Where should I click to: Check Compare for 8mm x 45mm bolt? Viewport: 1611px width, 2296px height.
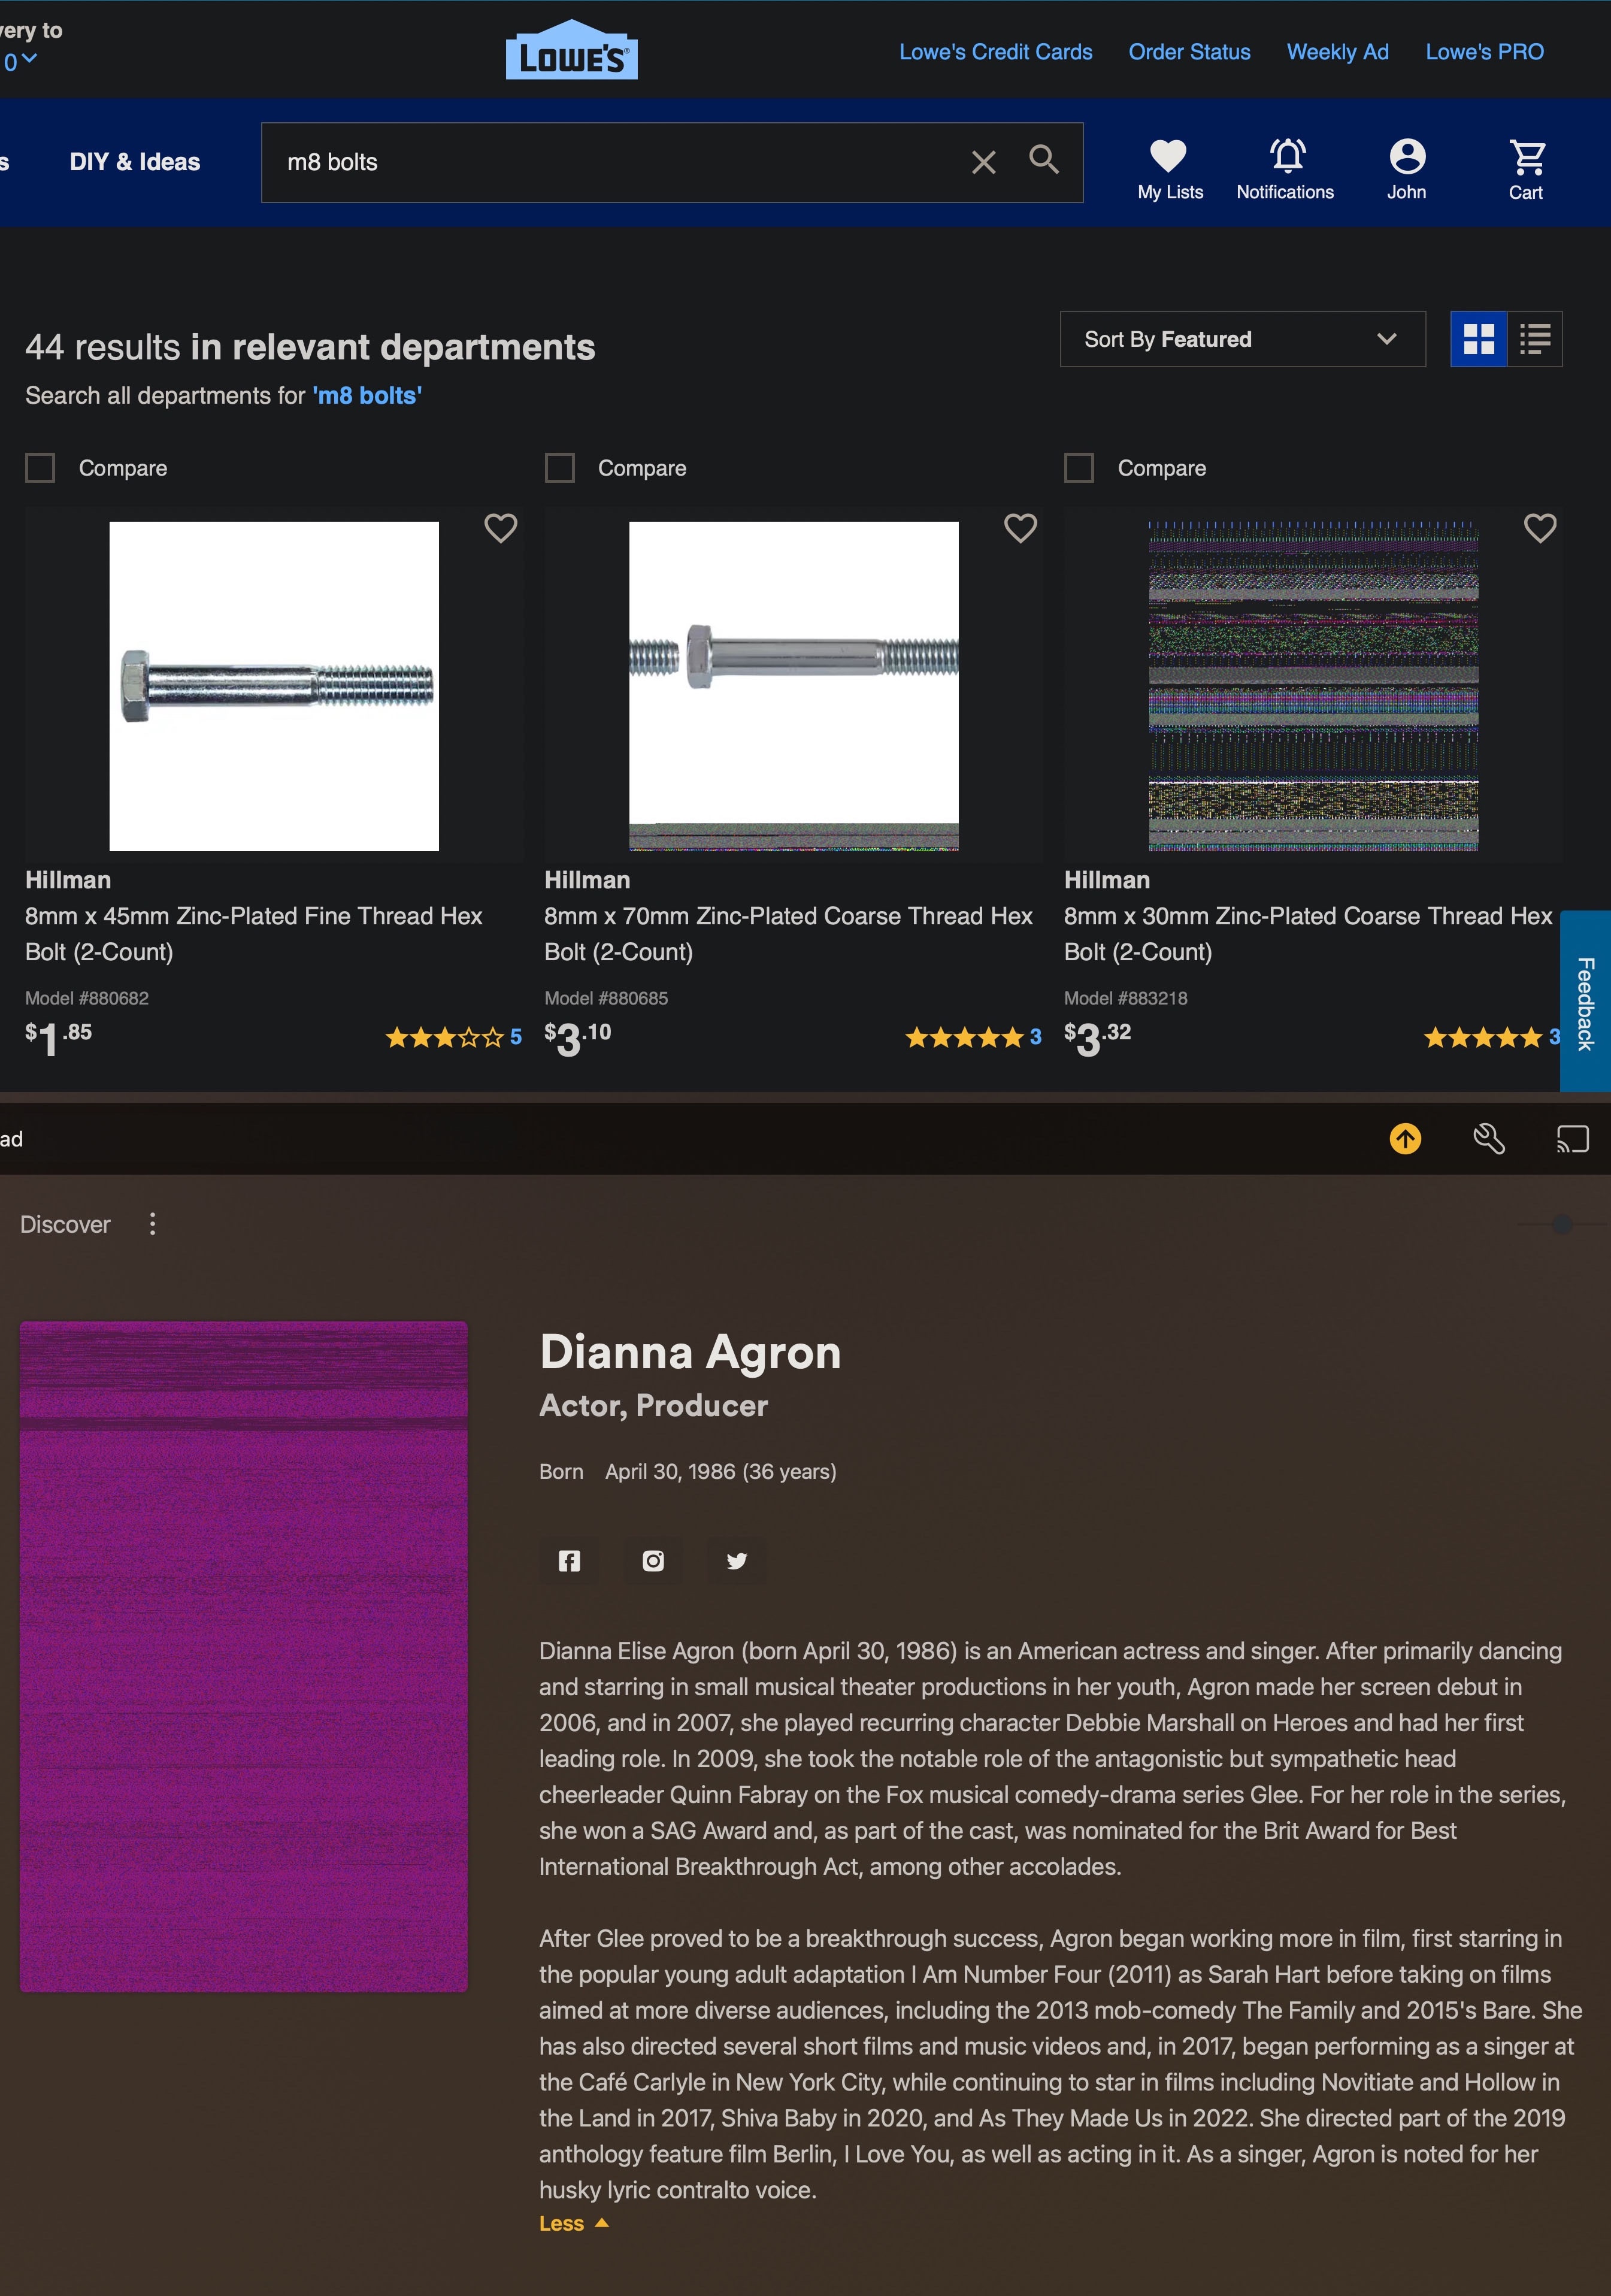[x=40, y=468]
